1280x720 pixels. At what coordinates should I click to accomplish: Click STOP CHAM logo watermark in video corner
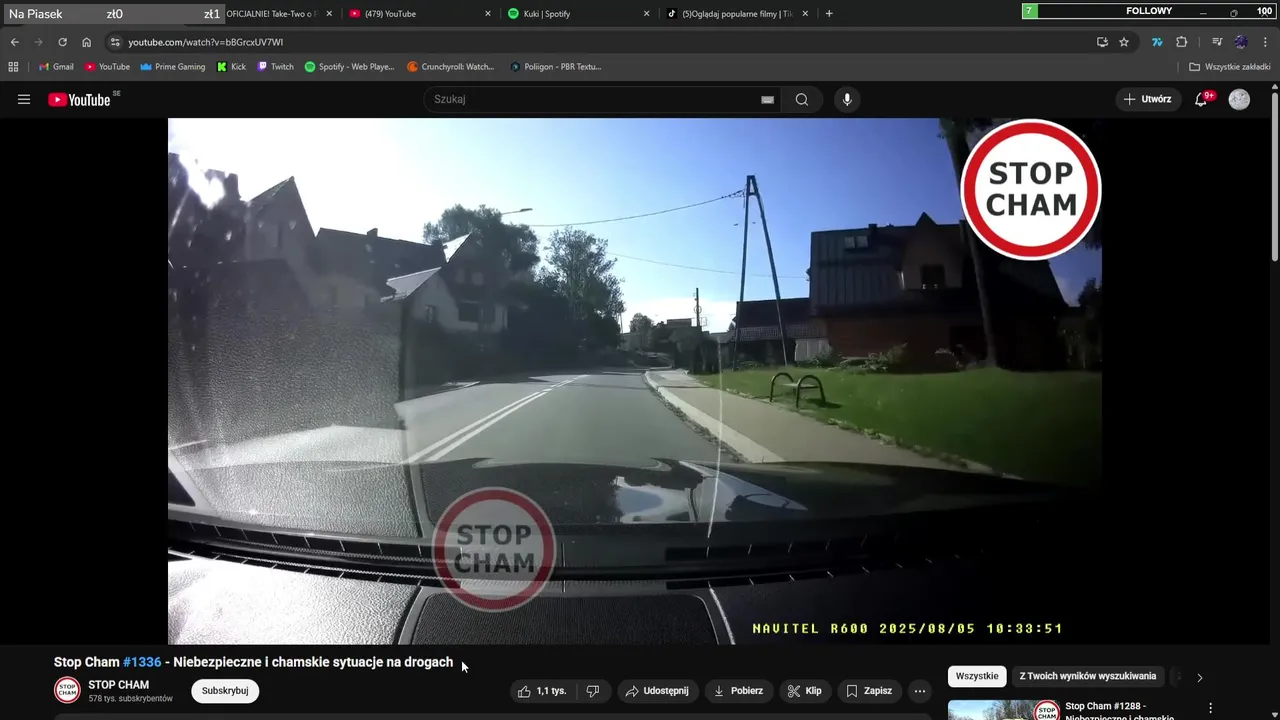1031,189
